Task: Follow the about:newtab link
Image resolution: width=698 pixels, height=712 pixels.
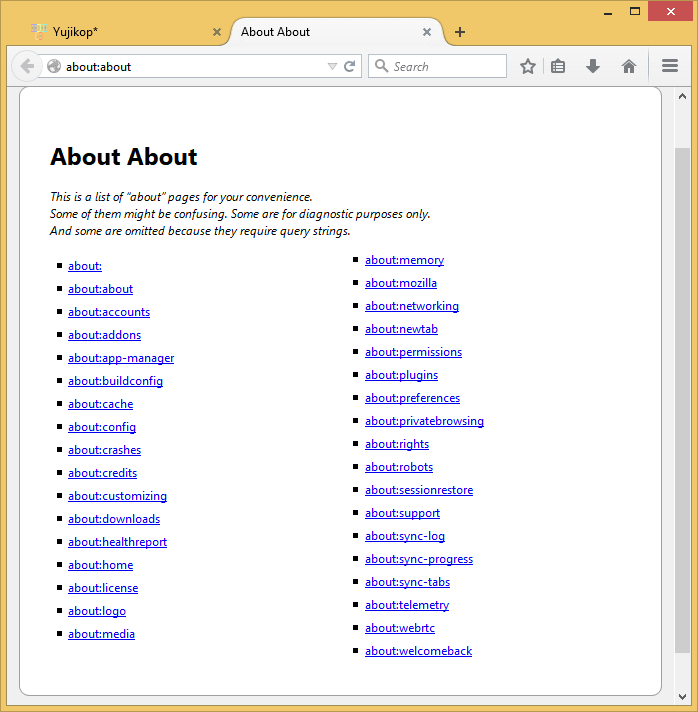Action: [x=401, y=329]
